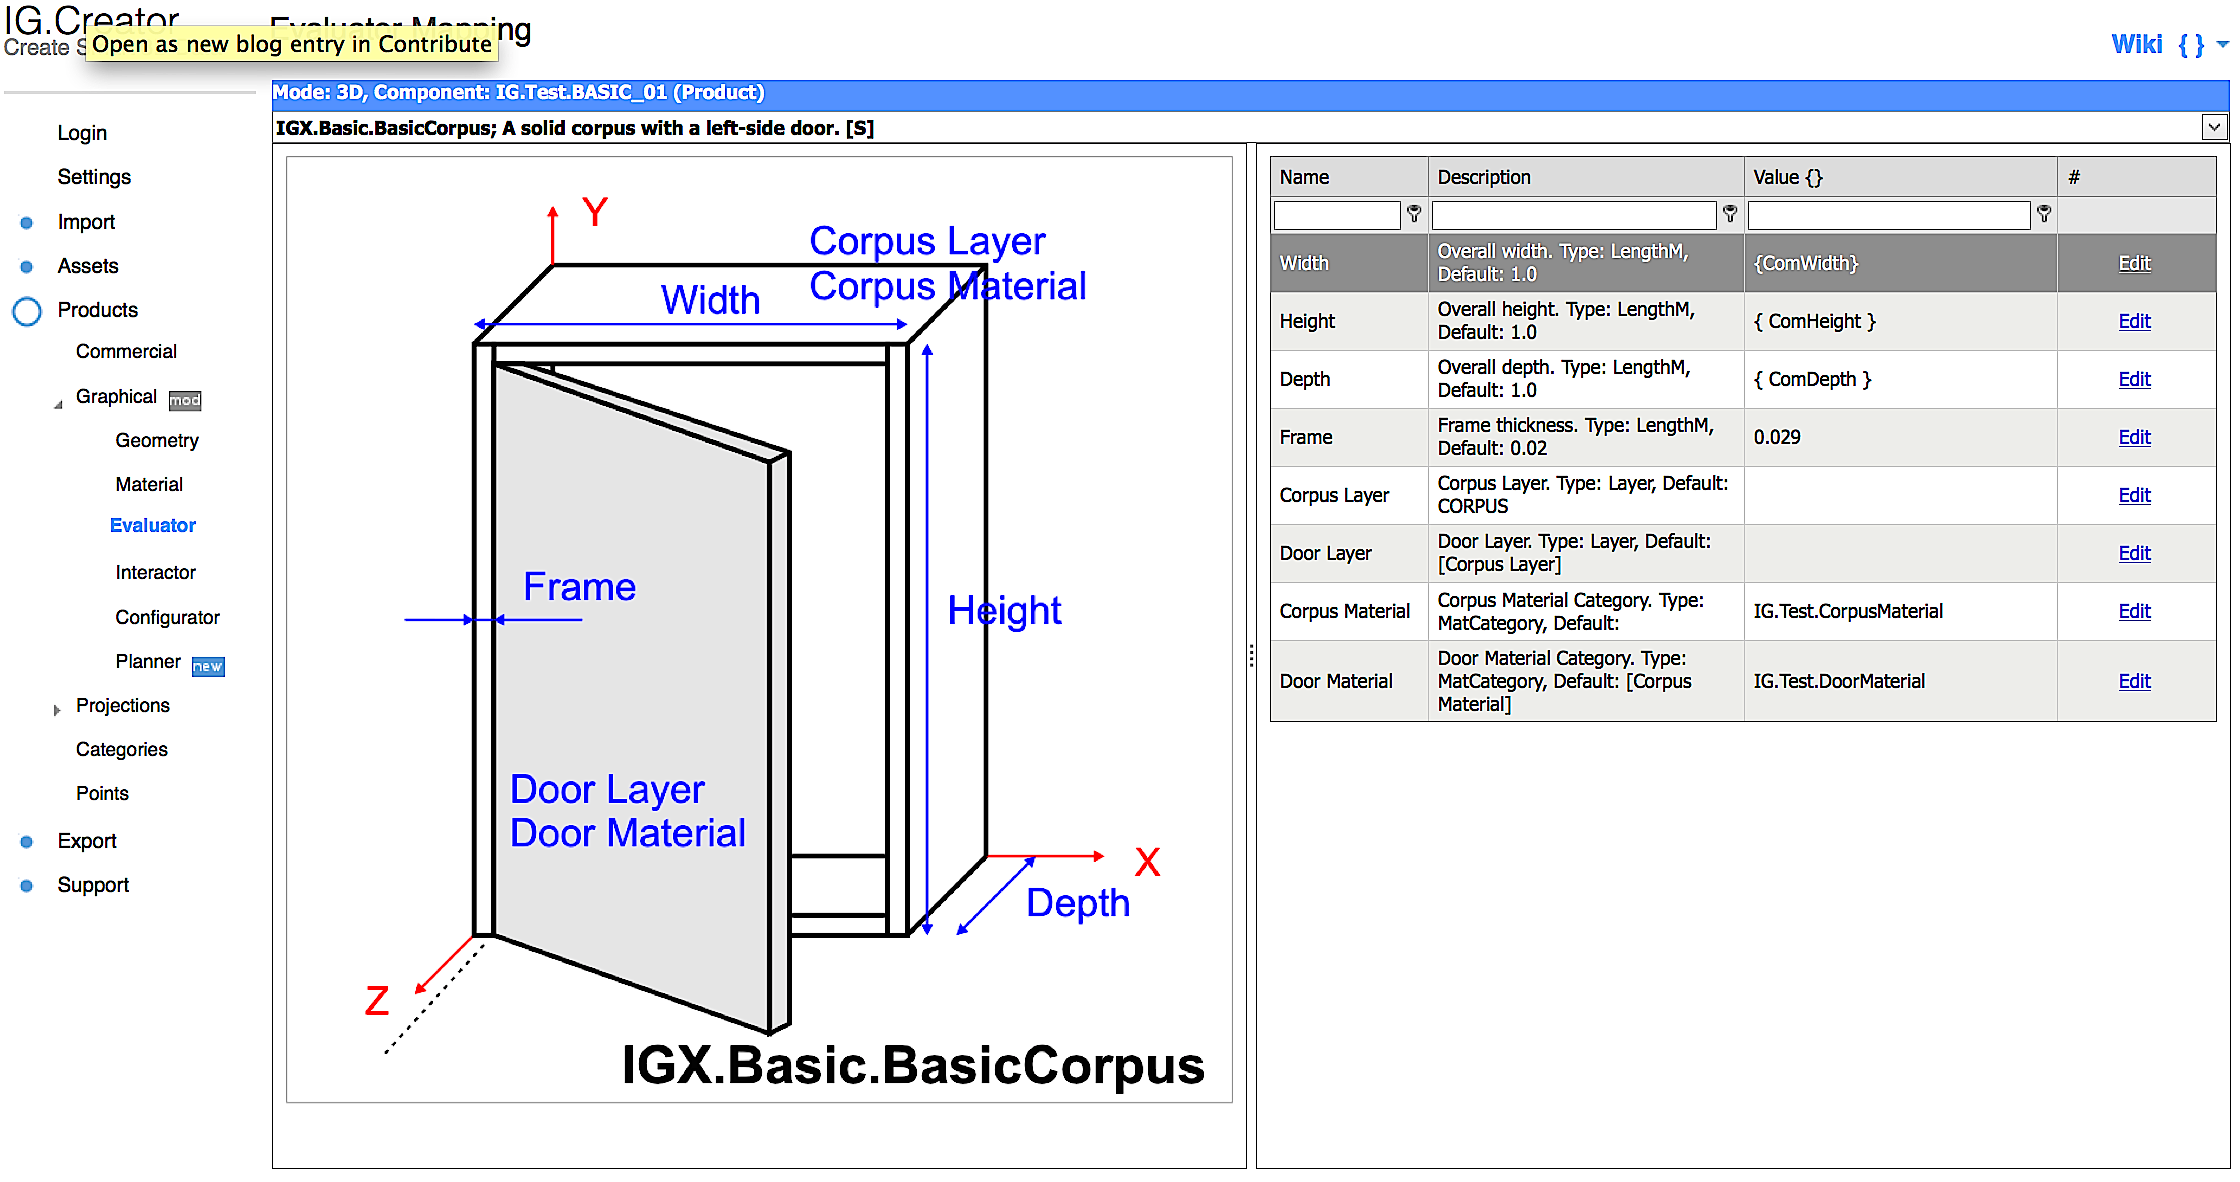Focus the Description filter text field
This screenshot has height=1182, width=2240.
click(1573, 215)
